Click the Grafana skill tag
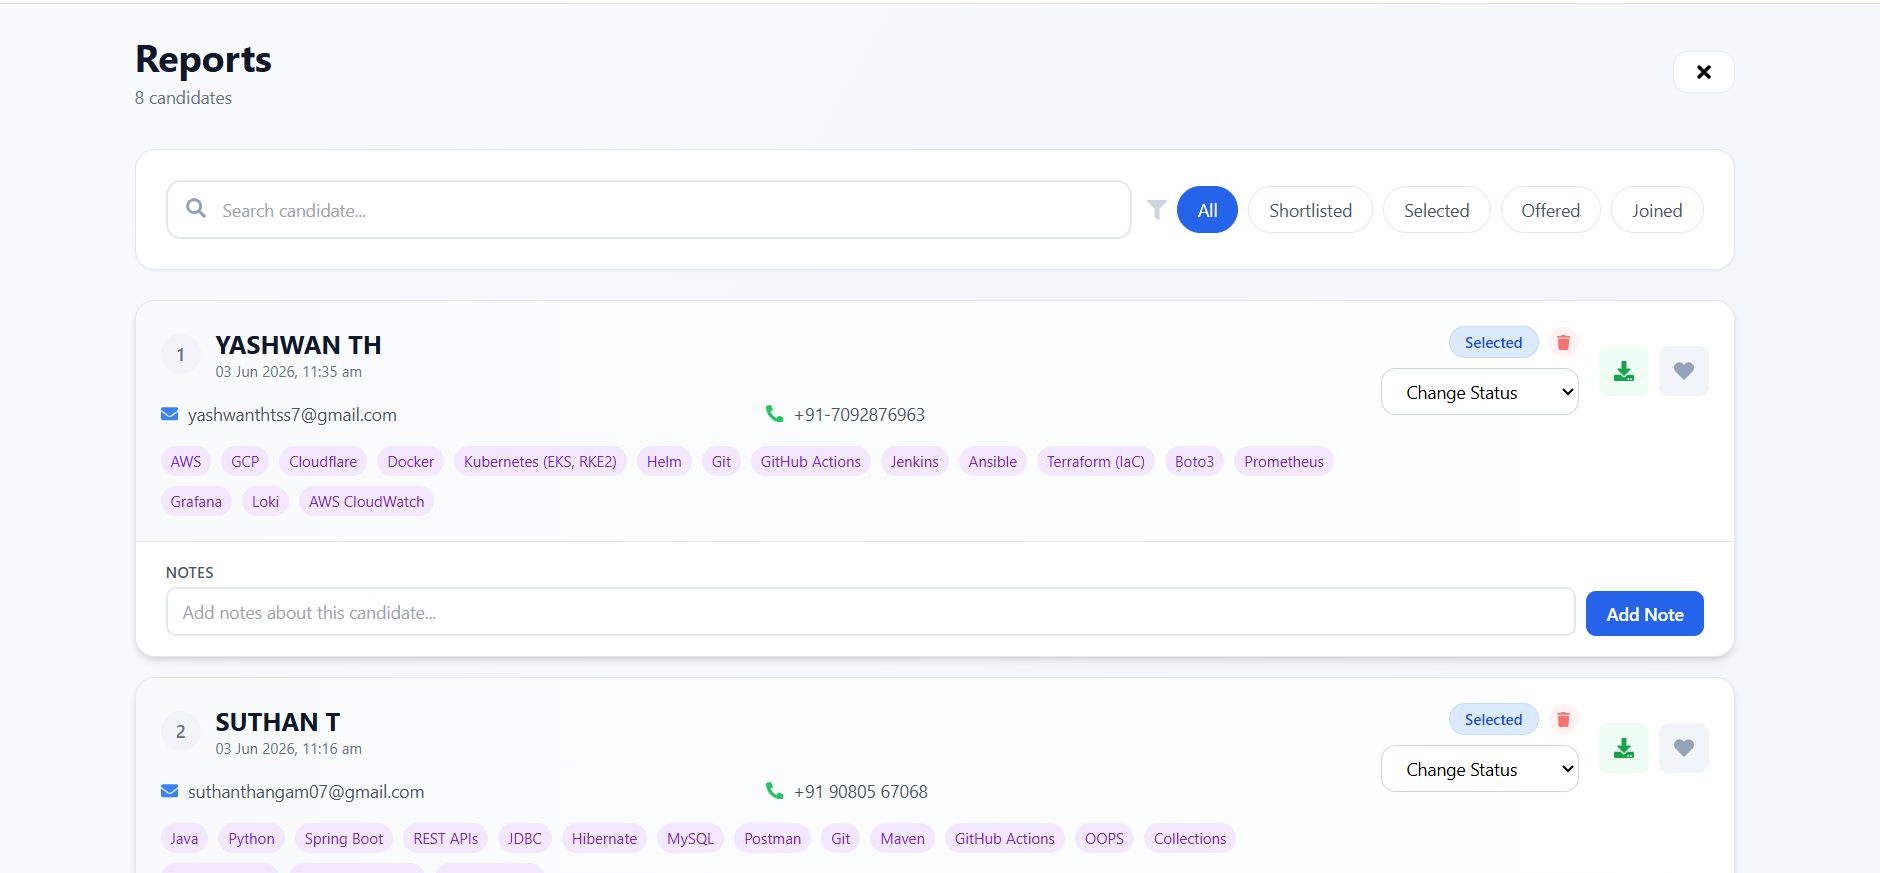The width and height of the screenshot is (1880, 873). coord(196,502)
